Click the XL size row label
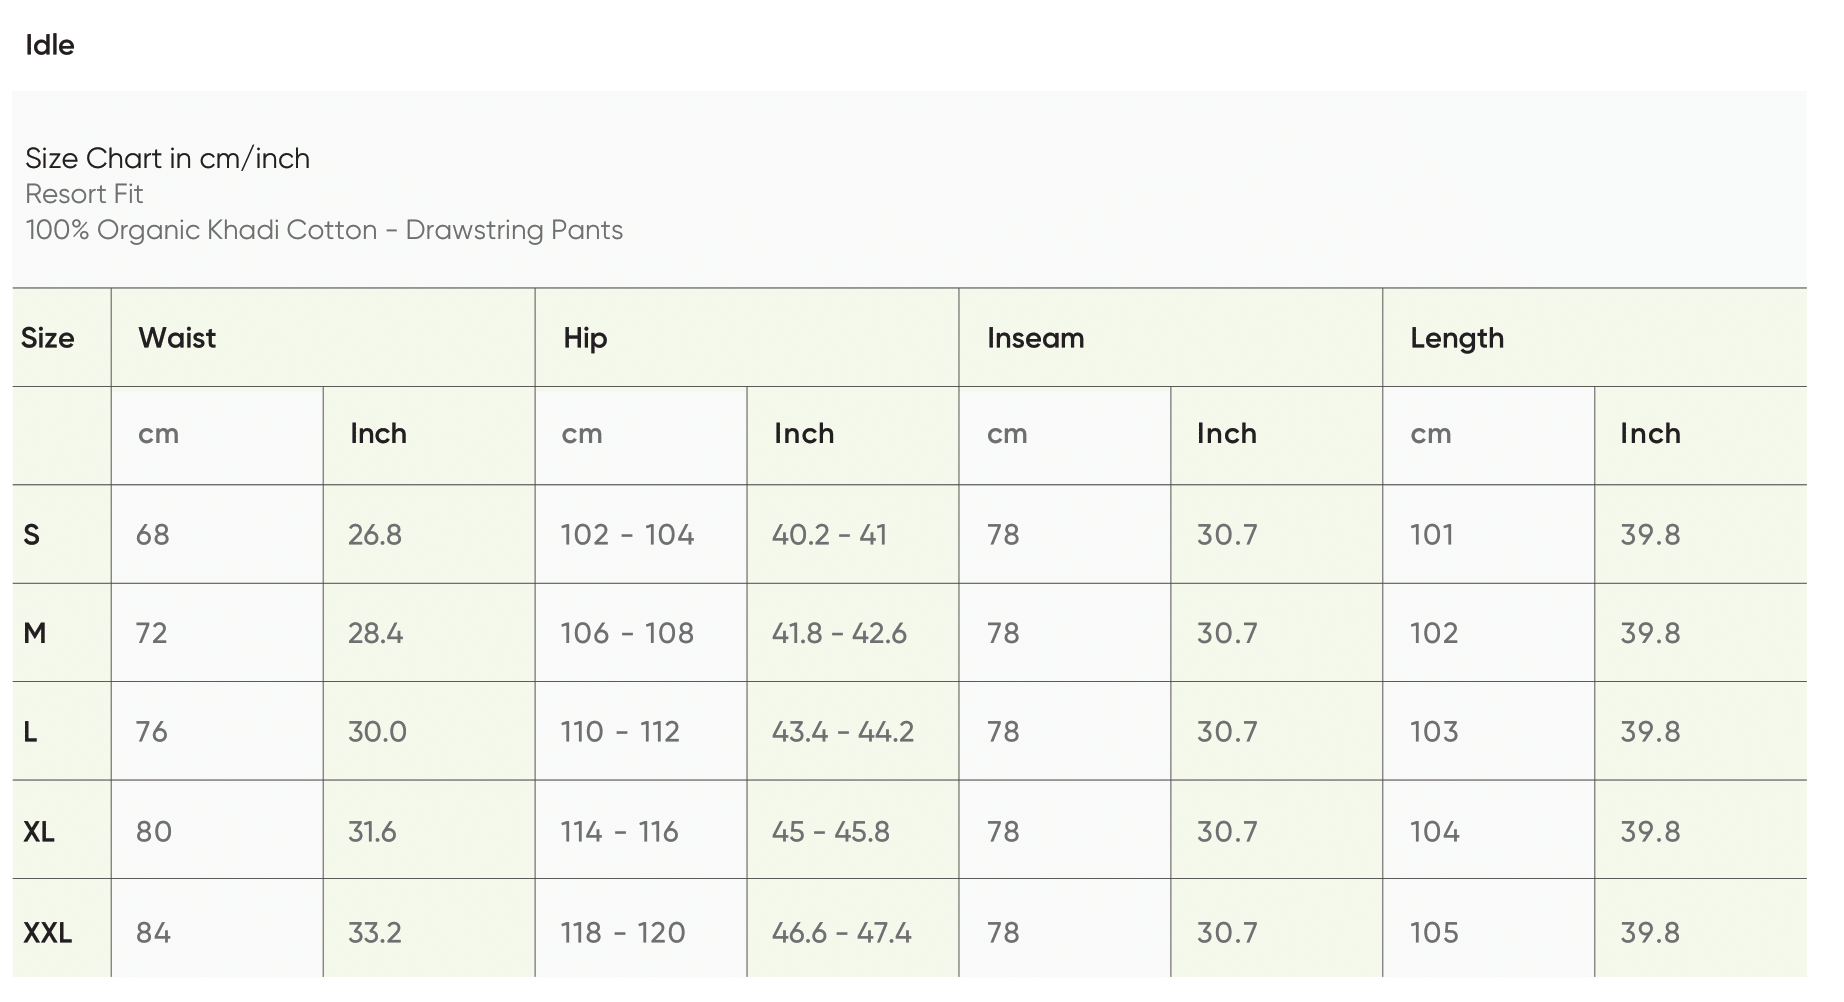This screenshot has width=1844, height=1002. [39, 832]
